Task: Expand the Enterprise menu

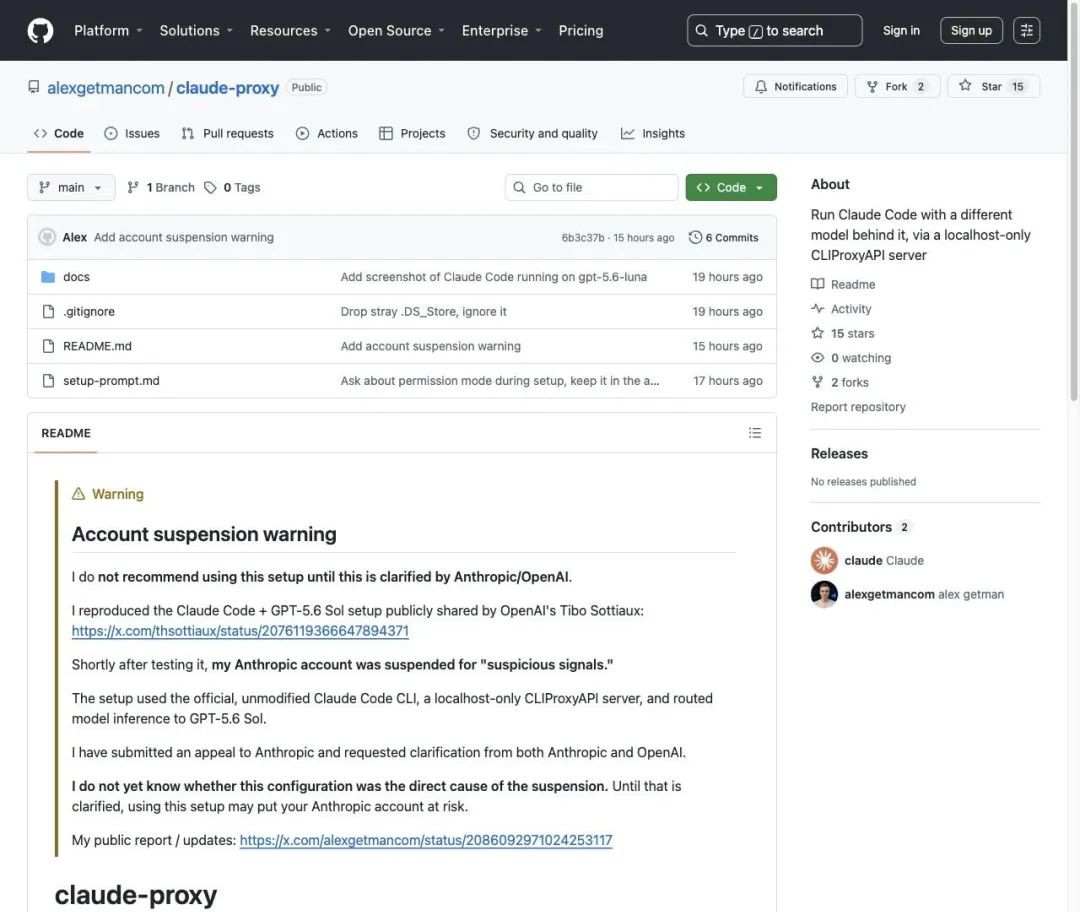Action: [501, 30]
